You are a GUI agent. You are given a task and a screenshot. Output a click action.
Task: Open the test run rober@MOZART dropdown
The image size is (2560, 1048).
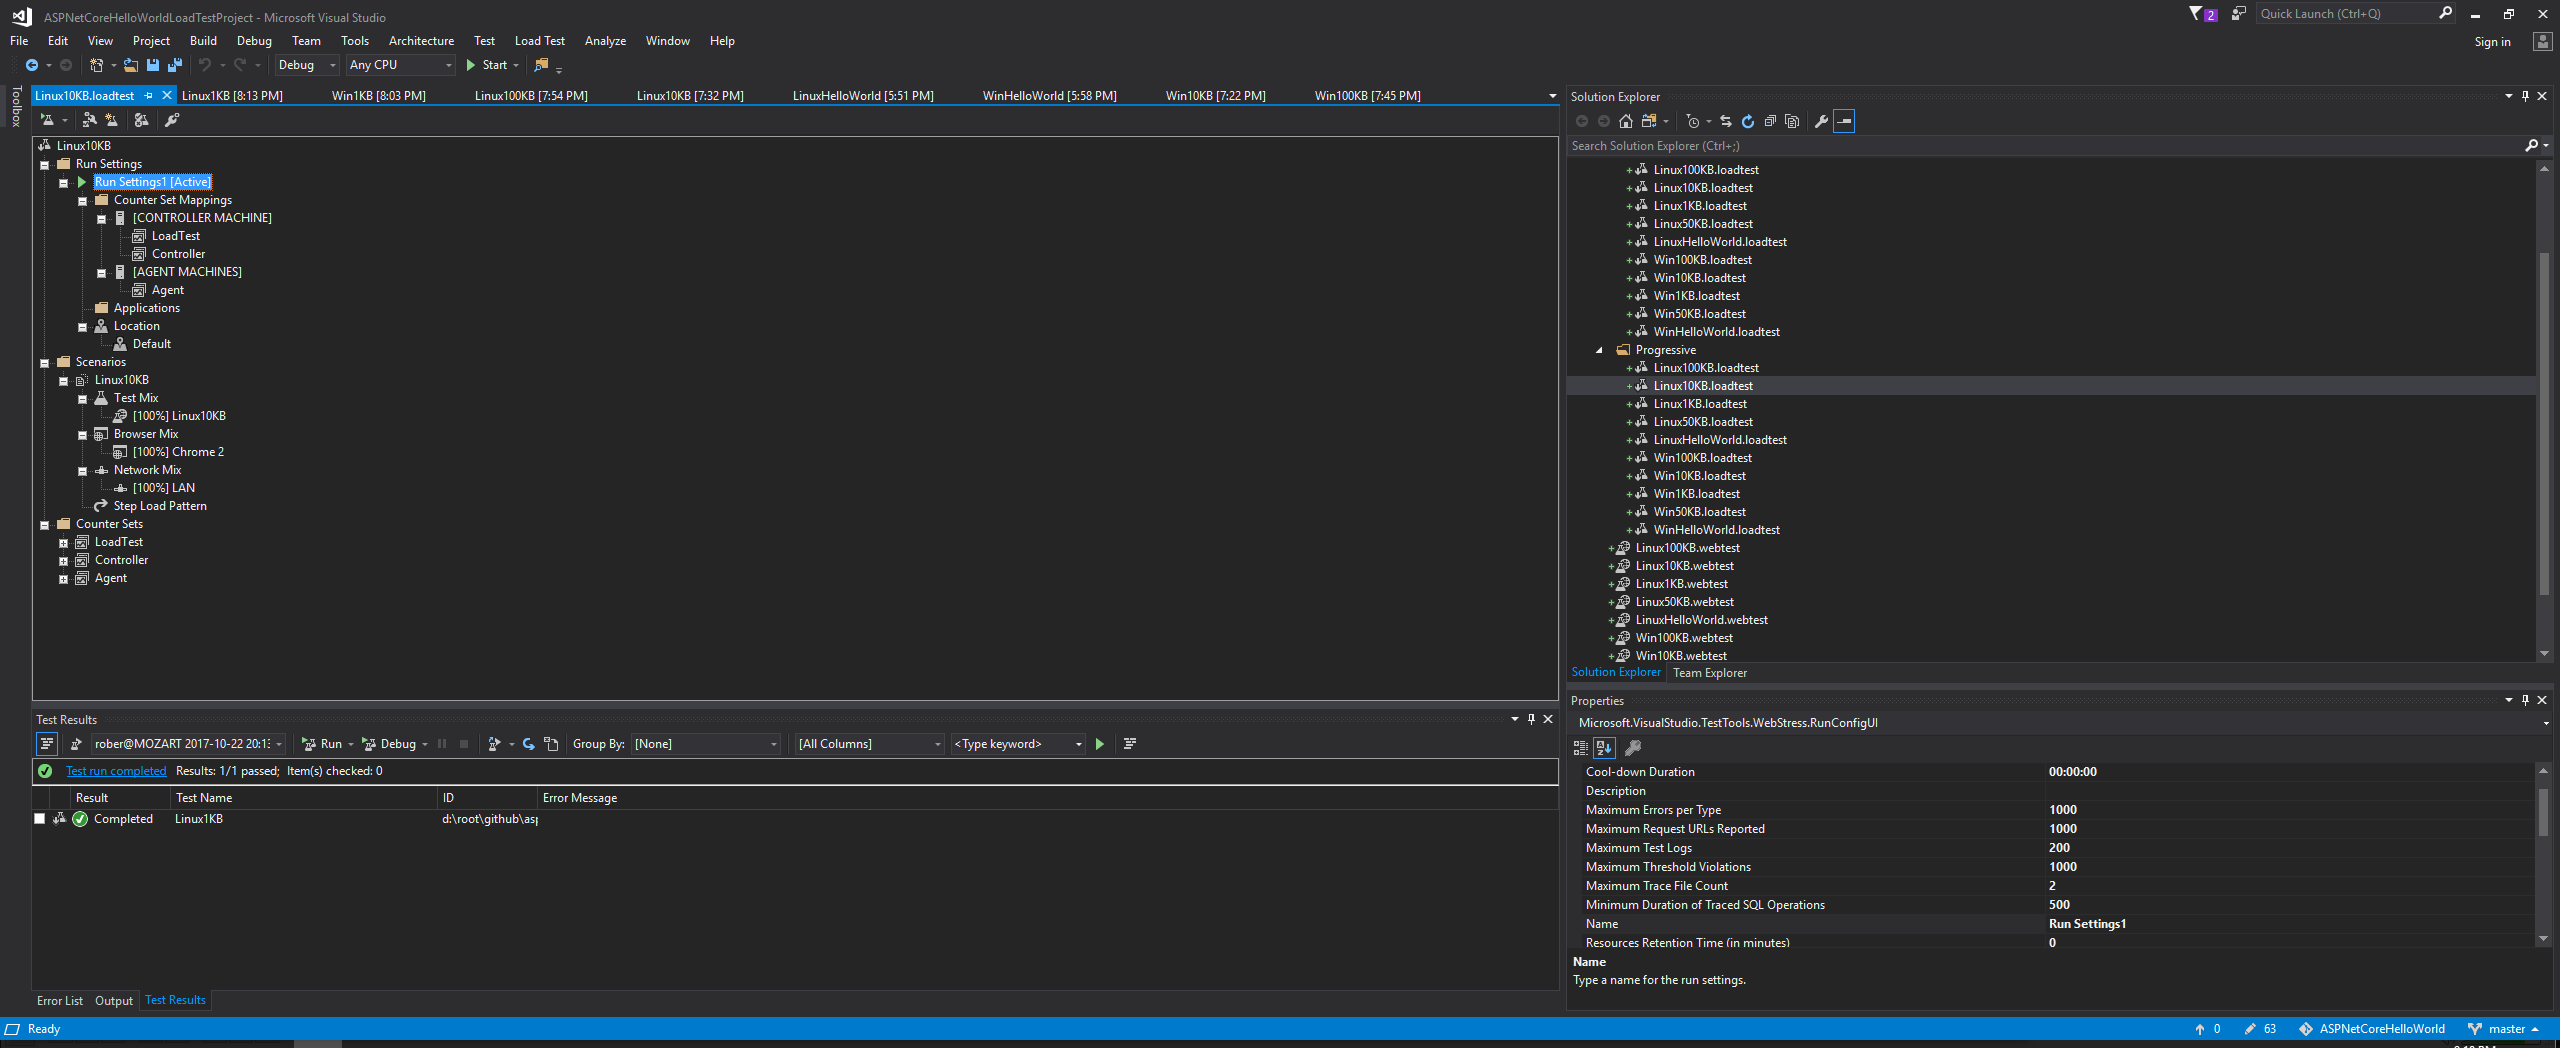point(188,744)
